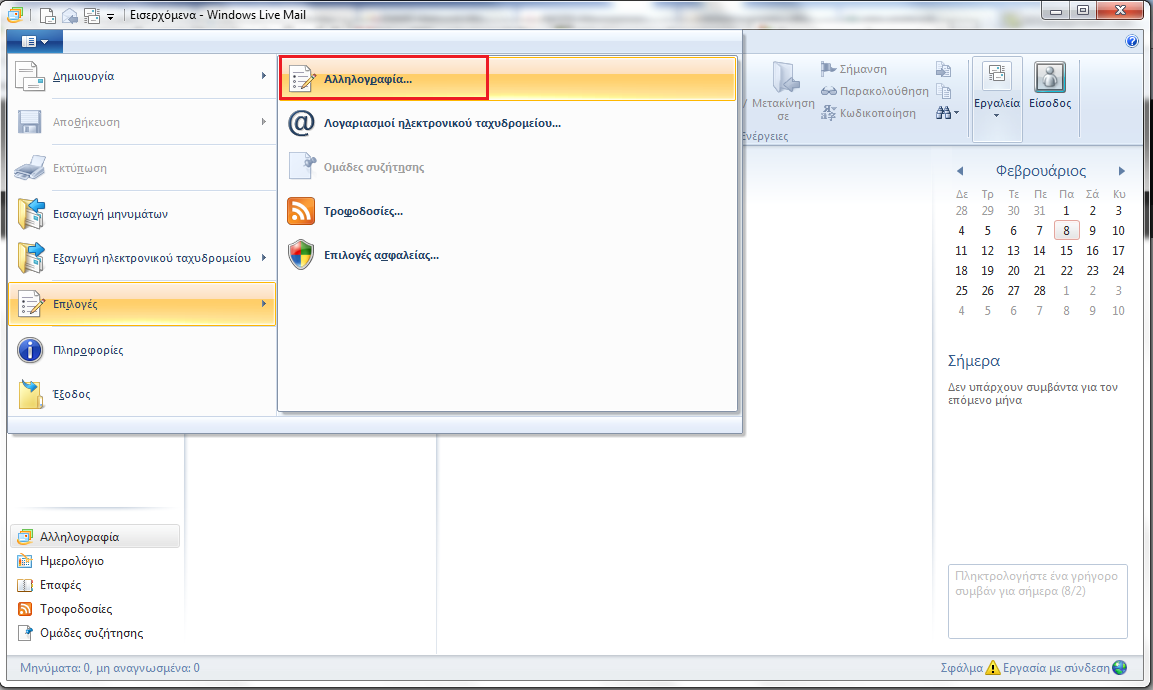Viewport: 1153px width, 690px height.
Task: Click the Αλληλογραφία options notepad icon
Action: pyautogui.click(x=301, y=79)
